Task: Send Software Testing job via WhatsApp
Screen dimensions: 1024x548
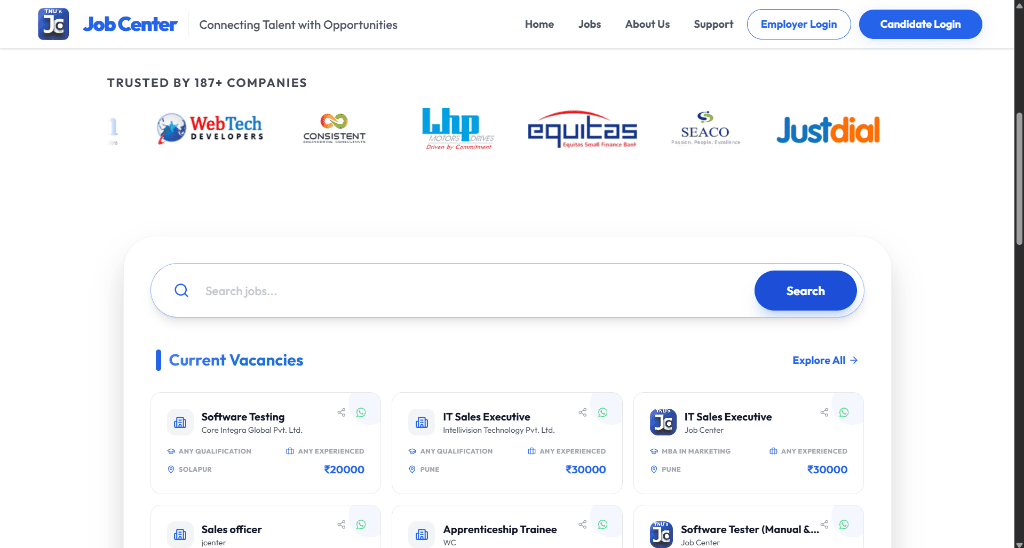Action: click(361, 413)
